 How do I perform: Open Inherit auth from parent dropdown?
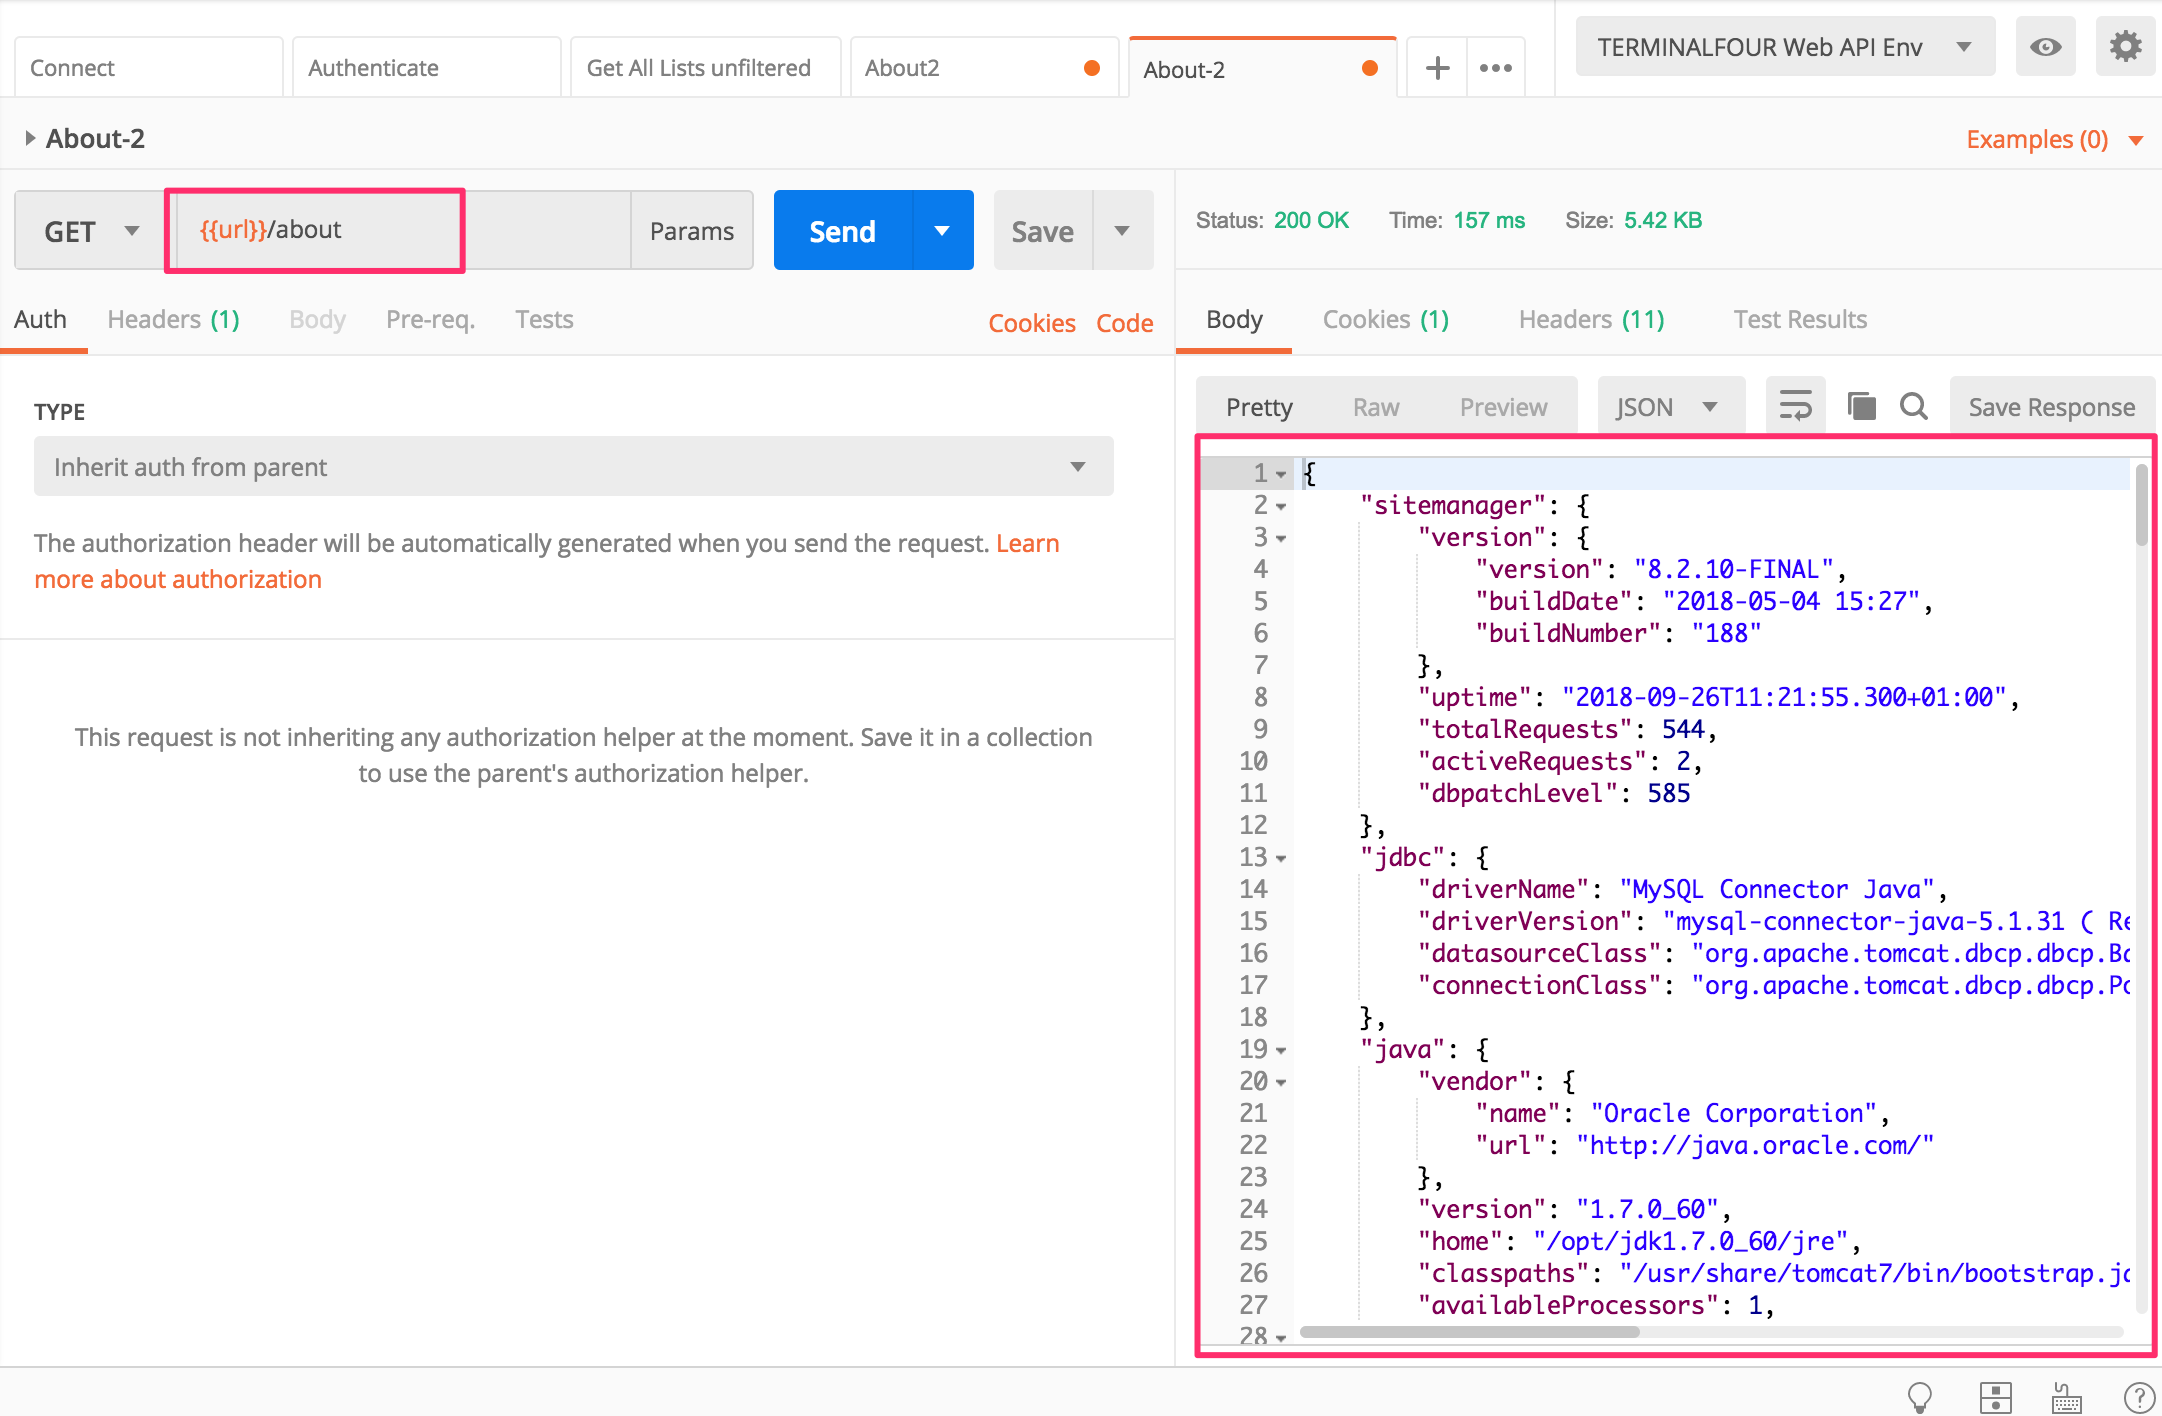[573, 466]
